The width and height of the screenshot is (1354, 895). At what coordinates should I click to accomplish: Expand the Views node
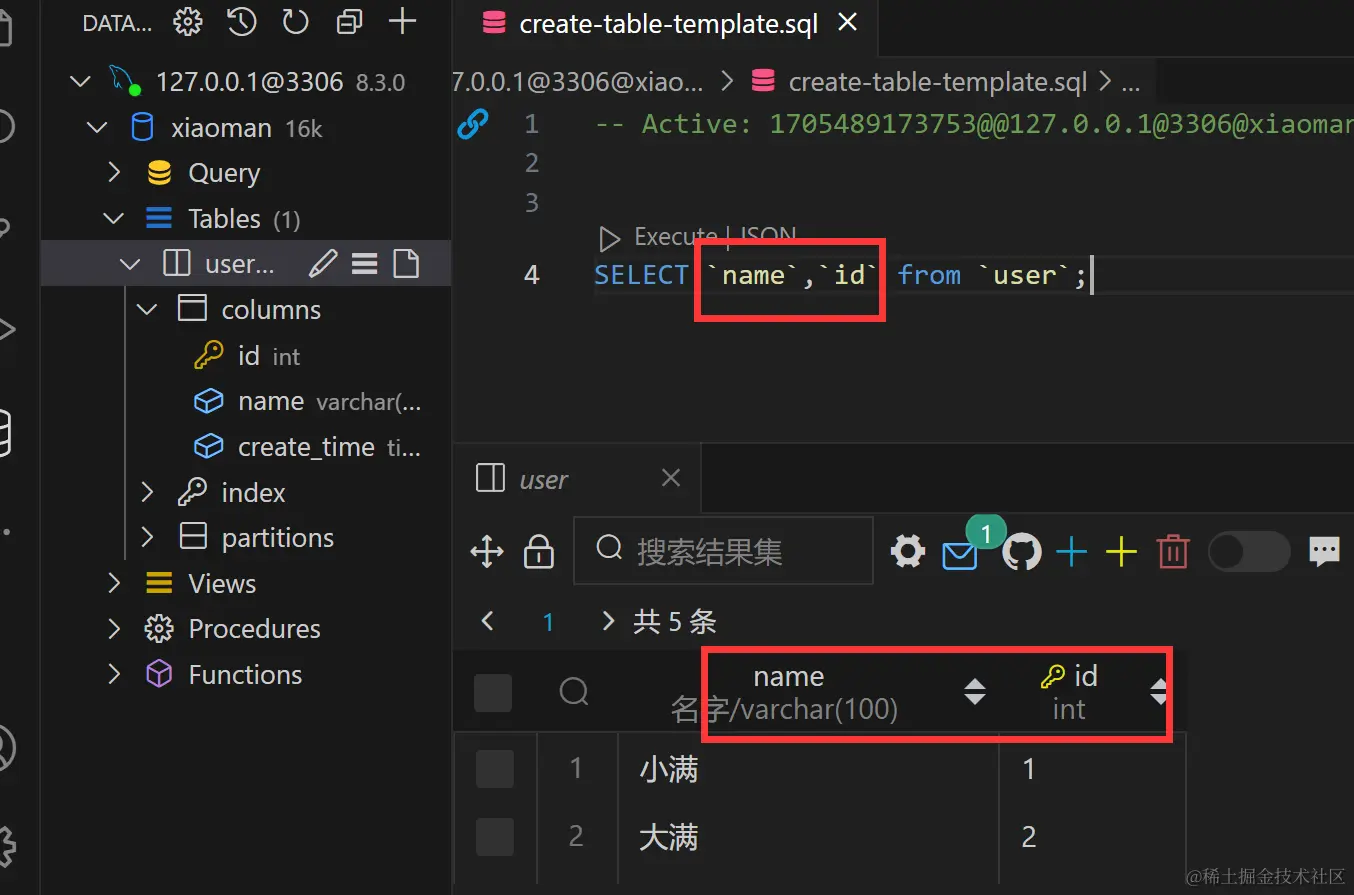[x=115, y=583]
